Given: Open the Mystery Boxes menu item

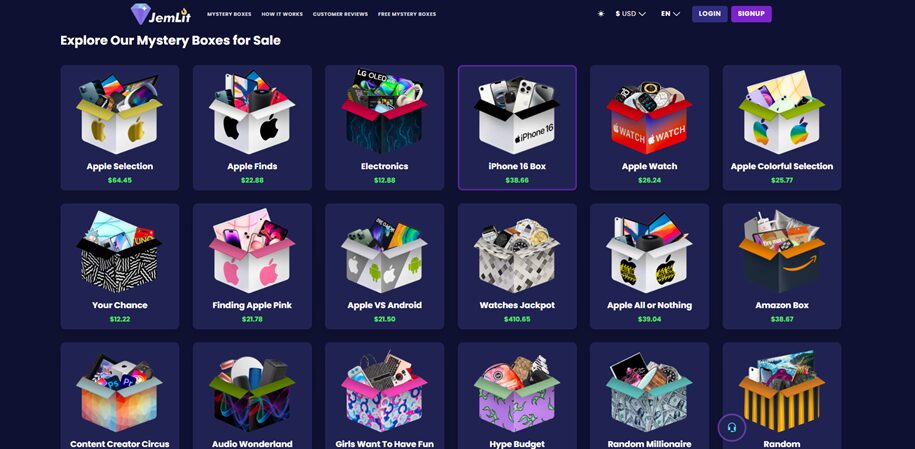Looking at the screenshot, I should (x=229, y=14).
